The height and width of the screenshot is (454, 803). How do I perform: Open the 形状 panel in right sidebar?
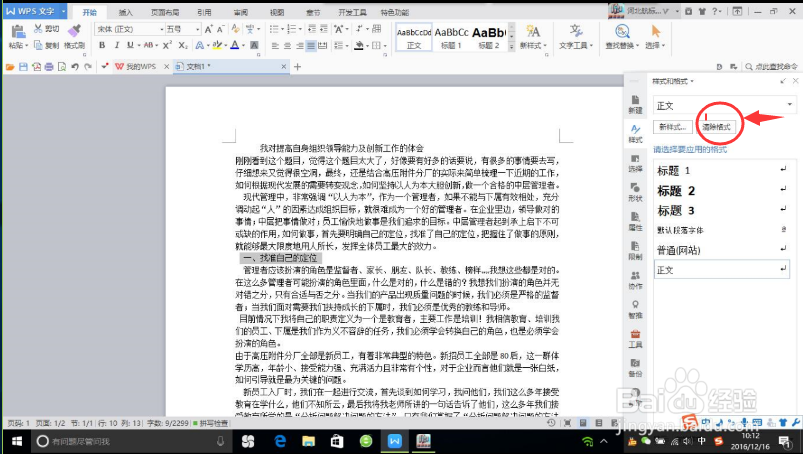tap(635, 192)
